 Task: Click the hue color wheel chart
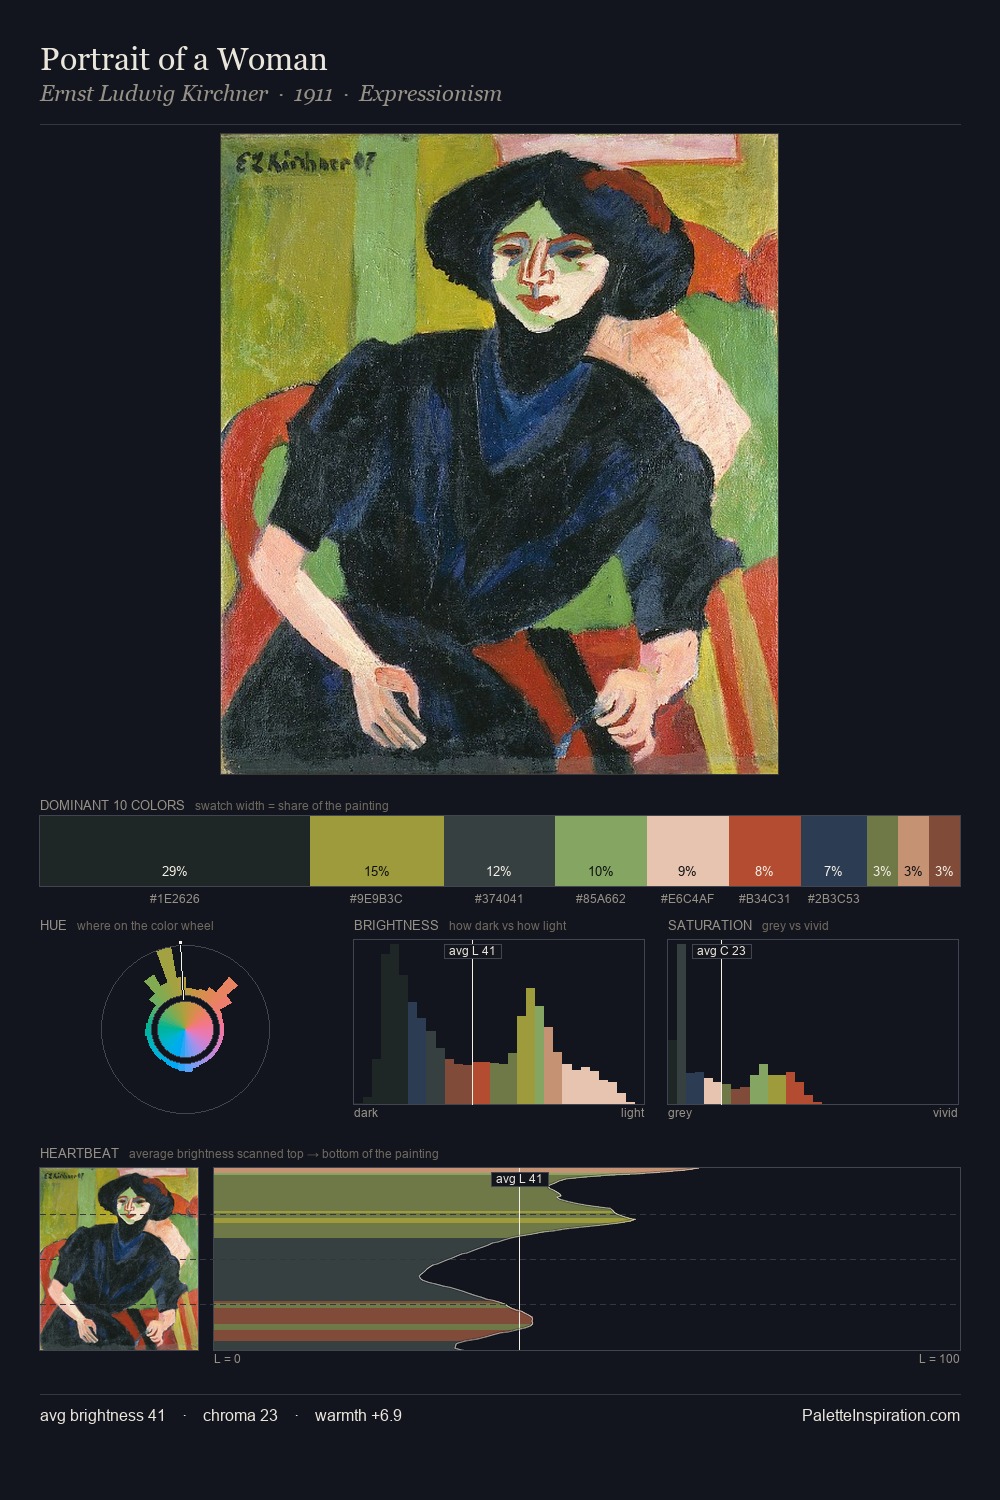tap(185, 1028)
